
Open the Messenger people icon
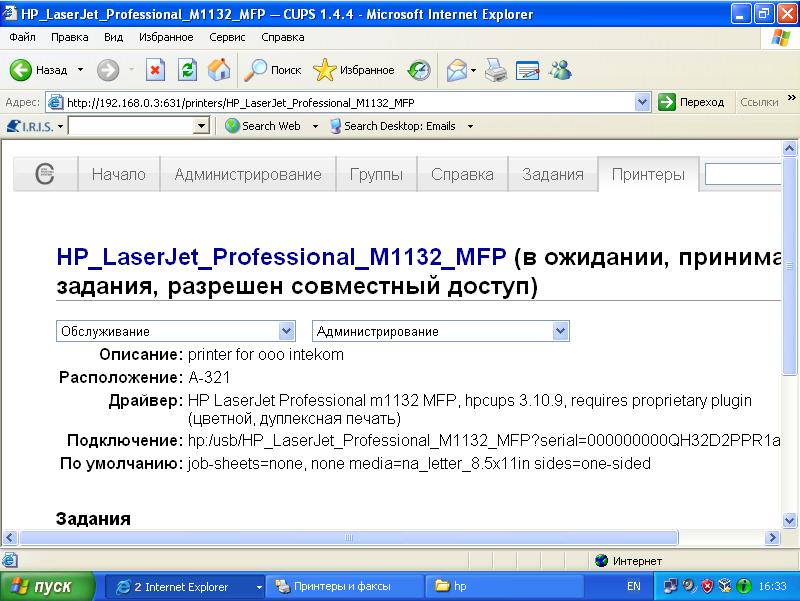click(561, 70)
